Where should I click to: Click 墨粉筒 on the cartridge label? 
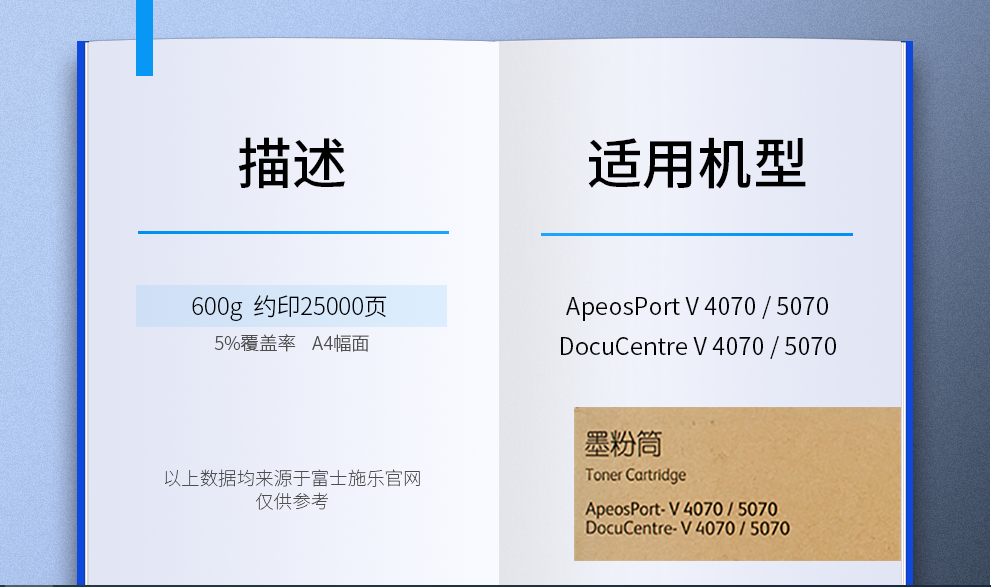pos(623,444)
